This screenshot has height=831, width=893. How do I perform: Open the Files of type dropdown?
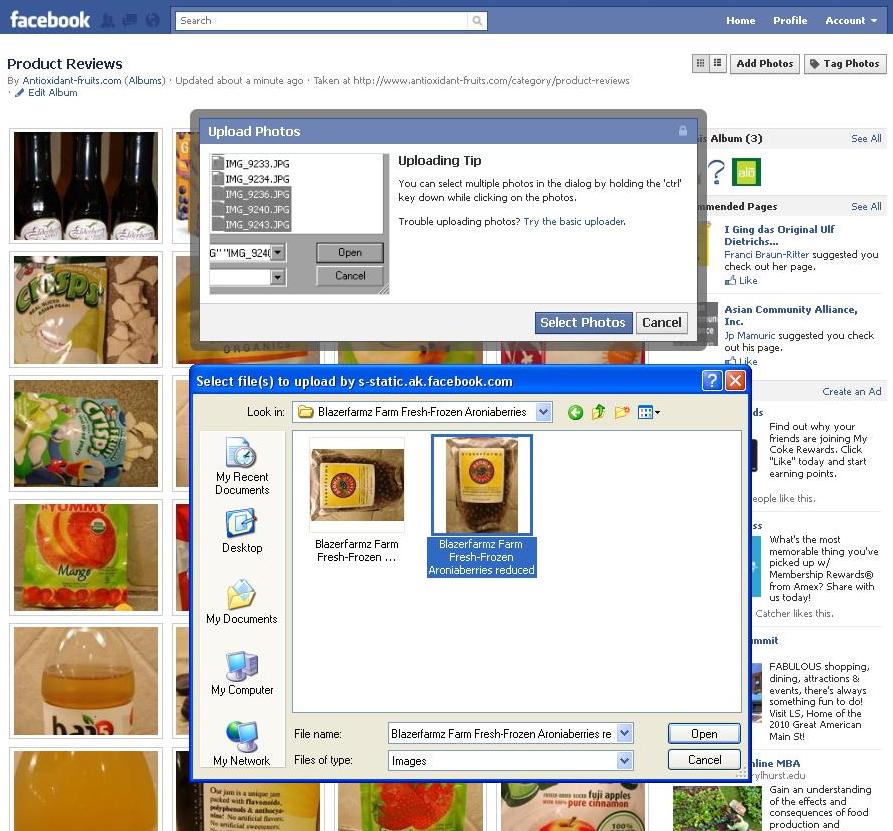(625, 761)
